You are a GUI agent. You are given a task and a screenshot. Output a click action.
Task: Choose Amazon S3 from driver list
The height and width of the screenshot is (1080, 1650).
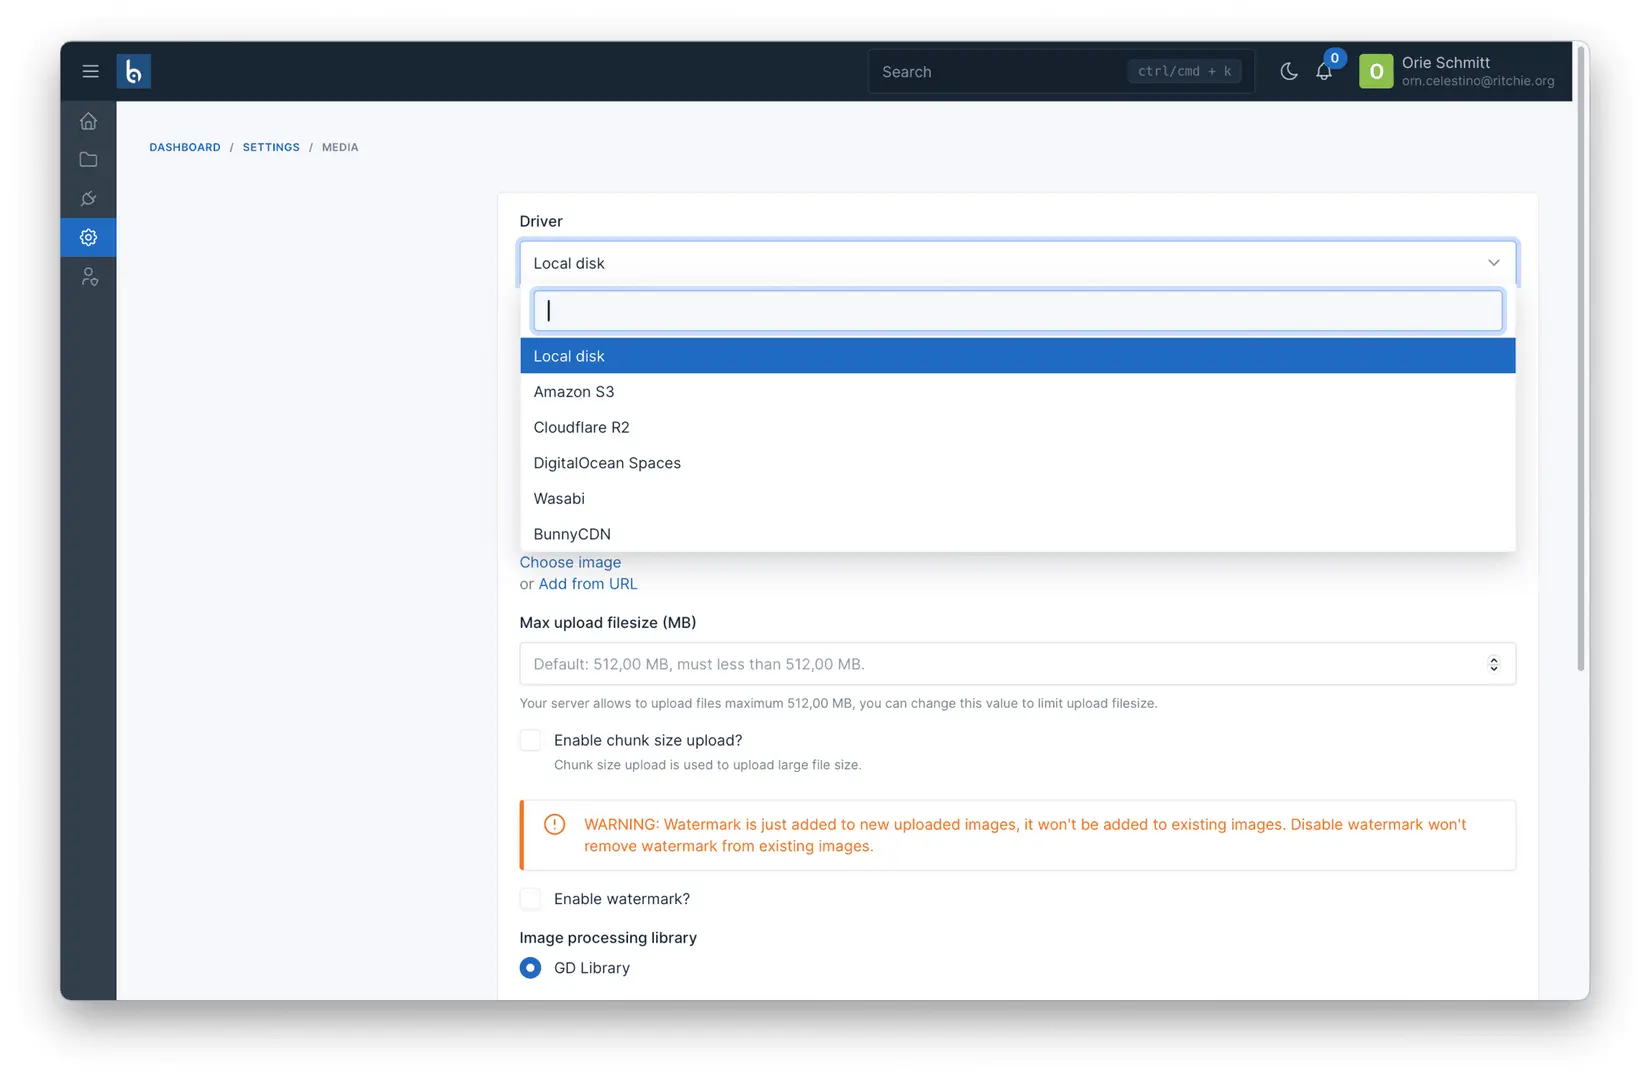point(1017,392)
